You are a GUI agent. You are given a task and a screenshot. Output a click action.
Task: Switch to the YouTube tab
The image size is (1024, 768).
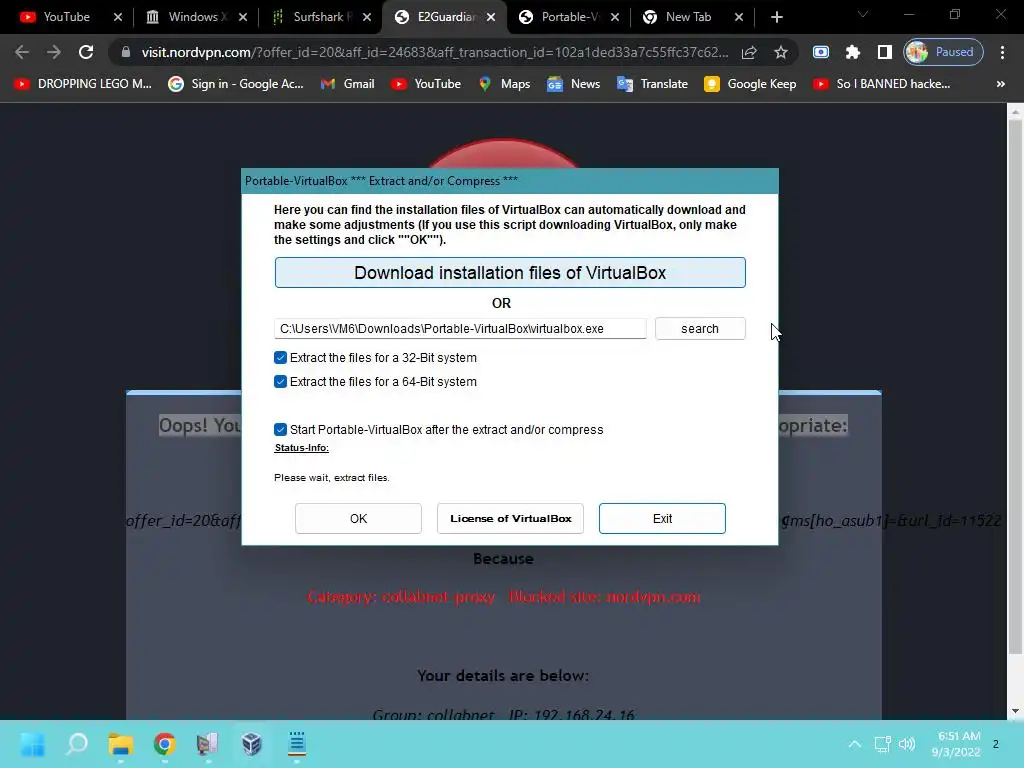(x=65, y=17)
